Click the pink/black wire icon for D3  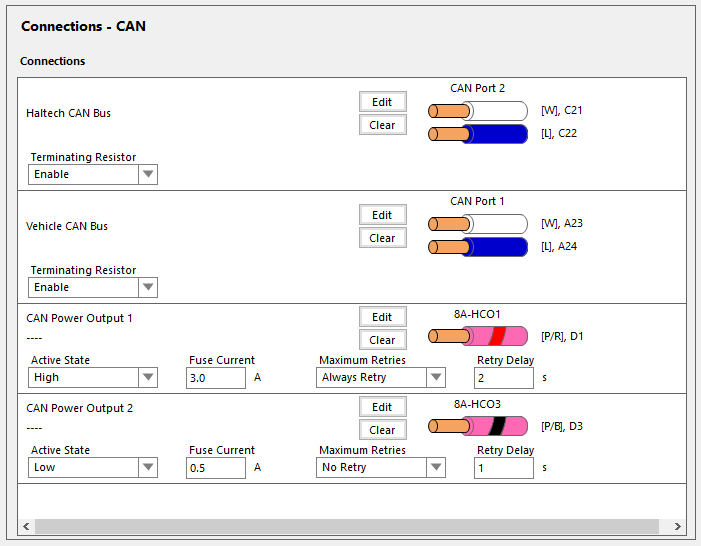click(478, 426)
